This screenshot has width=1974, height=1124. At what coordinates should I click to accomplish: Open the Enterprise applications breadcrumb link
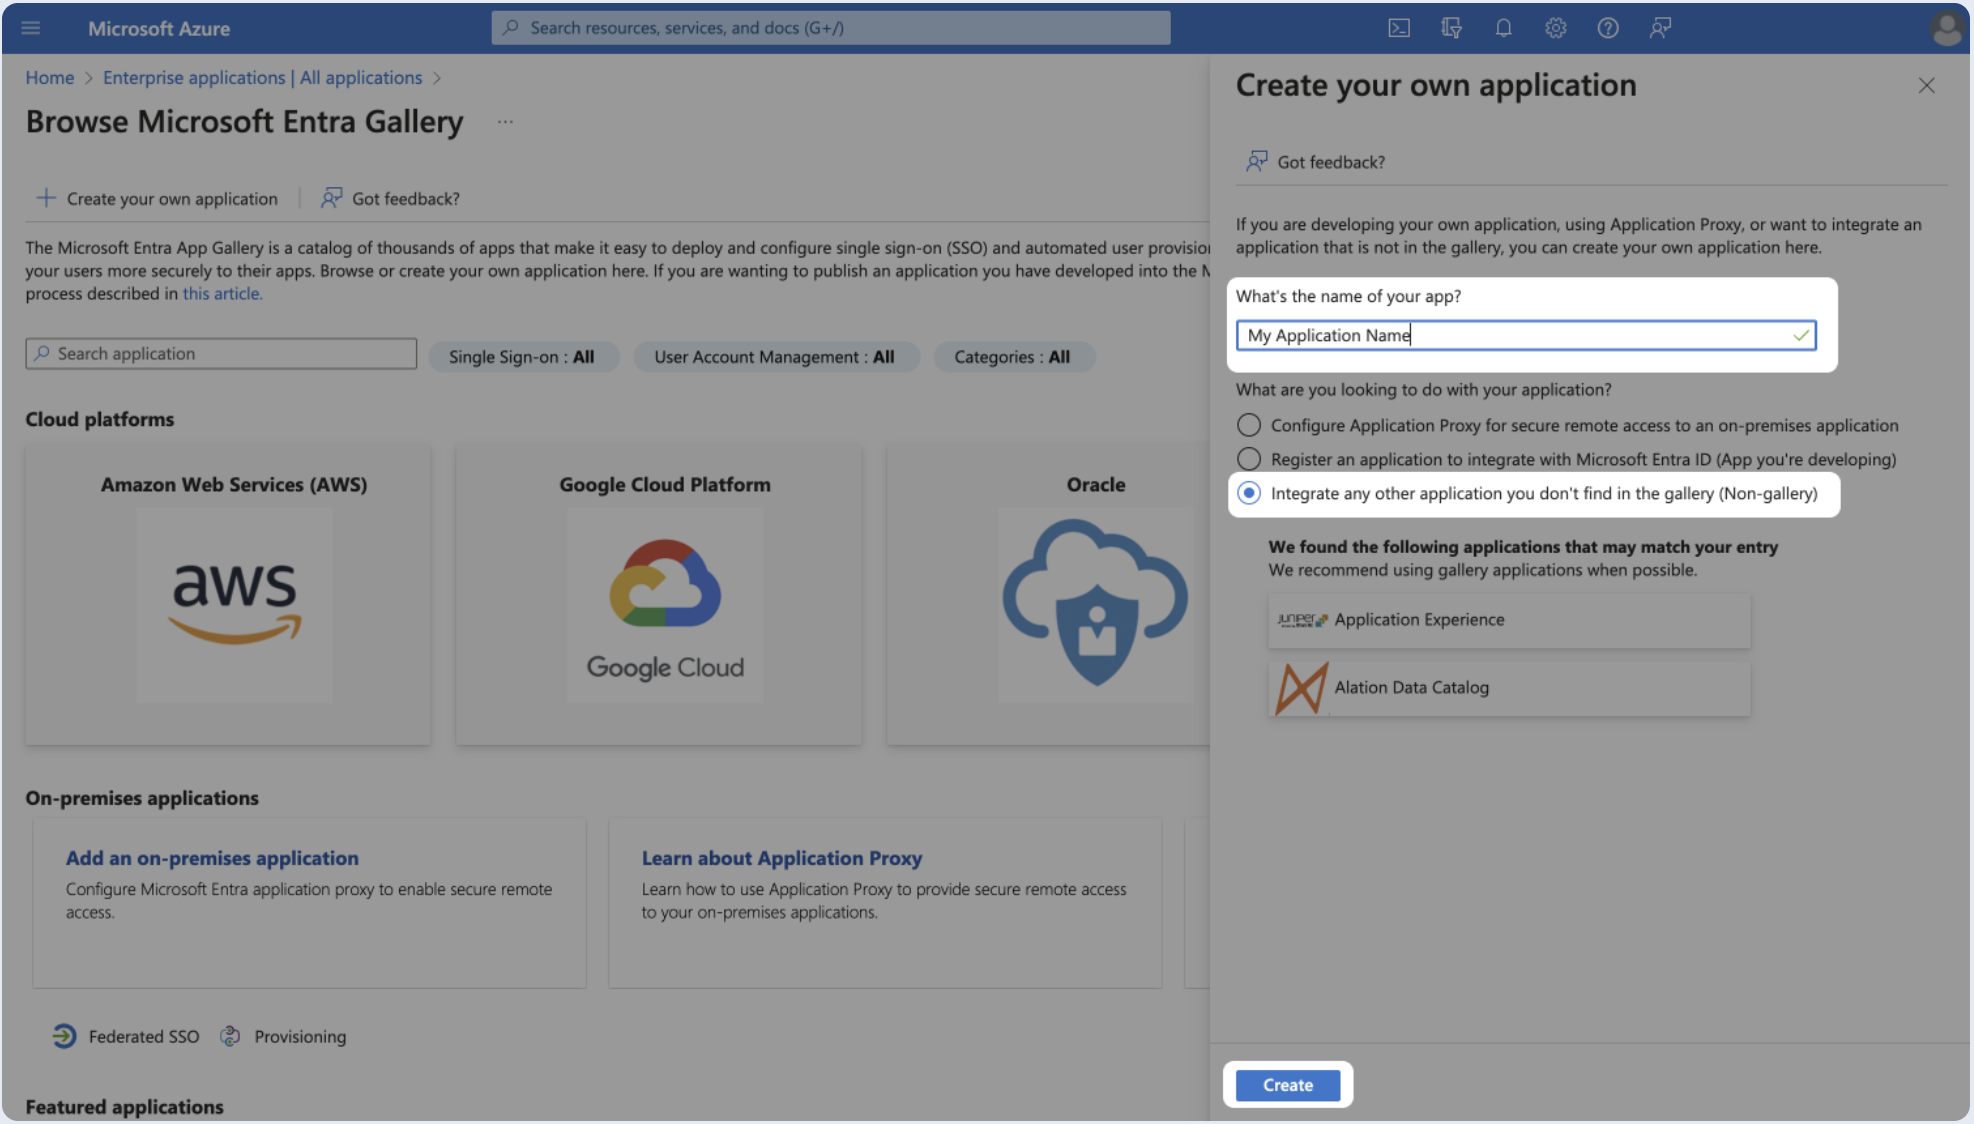(262, 78)
